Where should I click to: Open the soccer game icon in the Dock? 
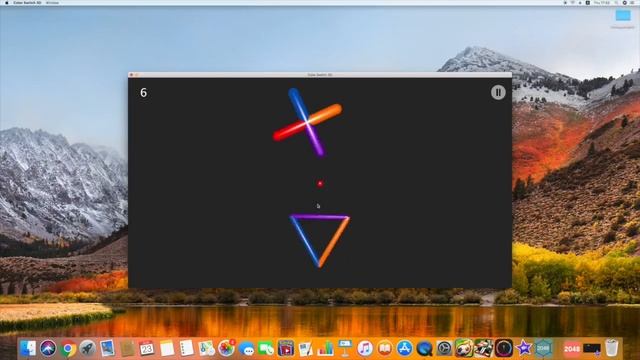pyautogui.click(x=464, y=349)
